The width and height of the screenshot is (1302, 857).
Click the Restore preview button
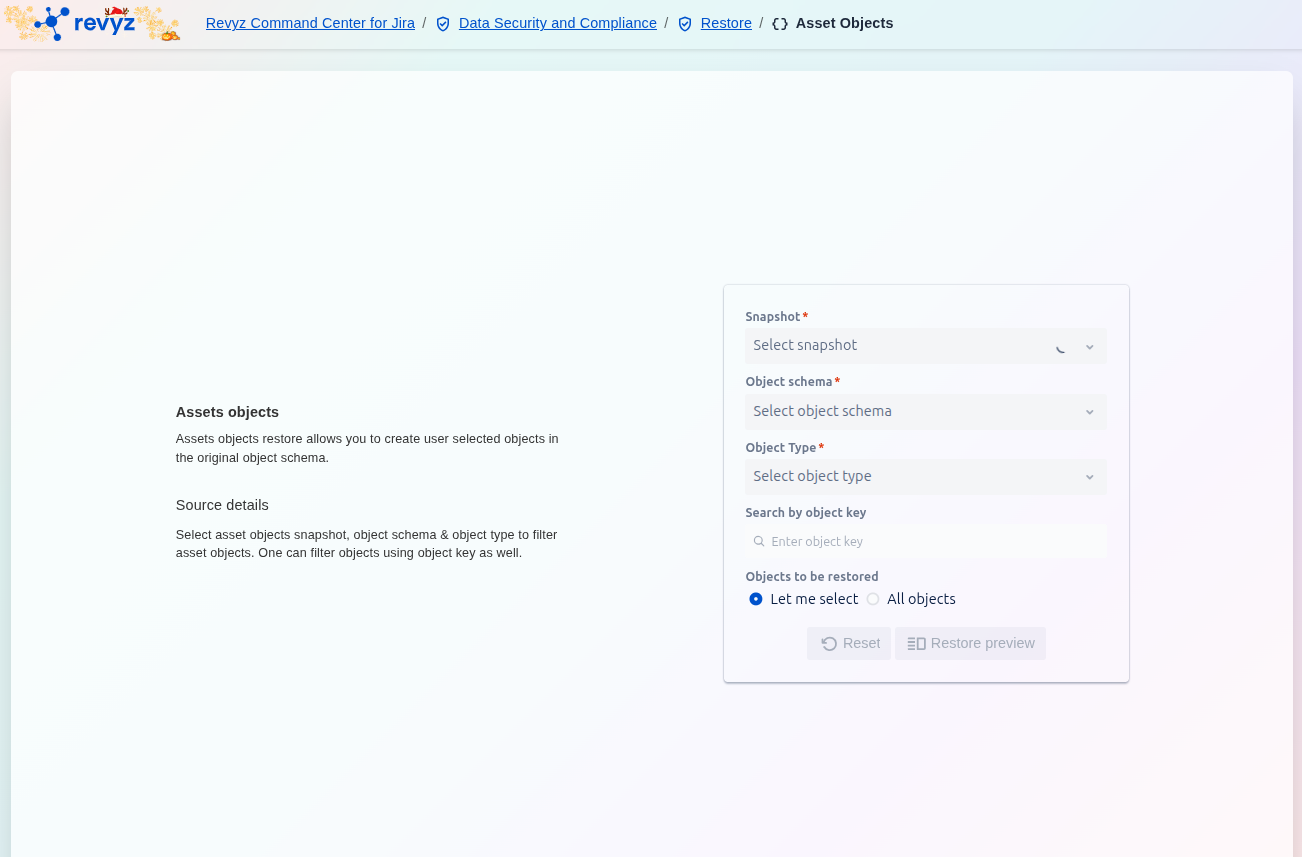click(970, 644)
